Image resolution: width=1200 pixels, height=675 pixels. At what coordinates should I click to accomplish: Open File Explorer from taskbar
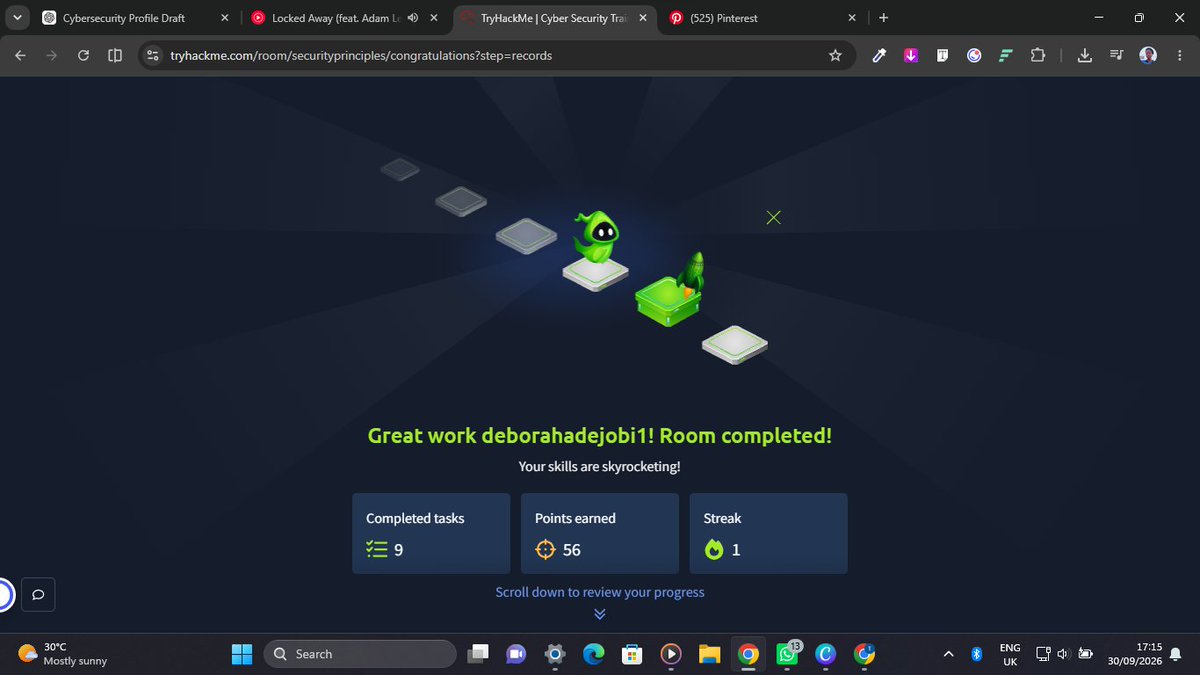point(709,654)
